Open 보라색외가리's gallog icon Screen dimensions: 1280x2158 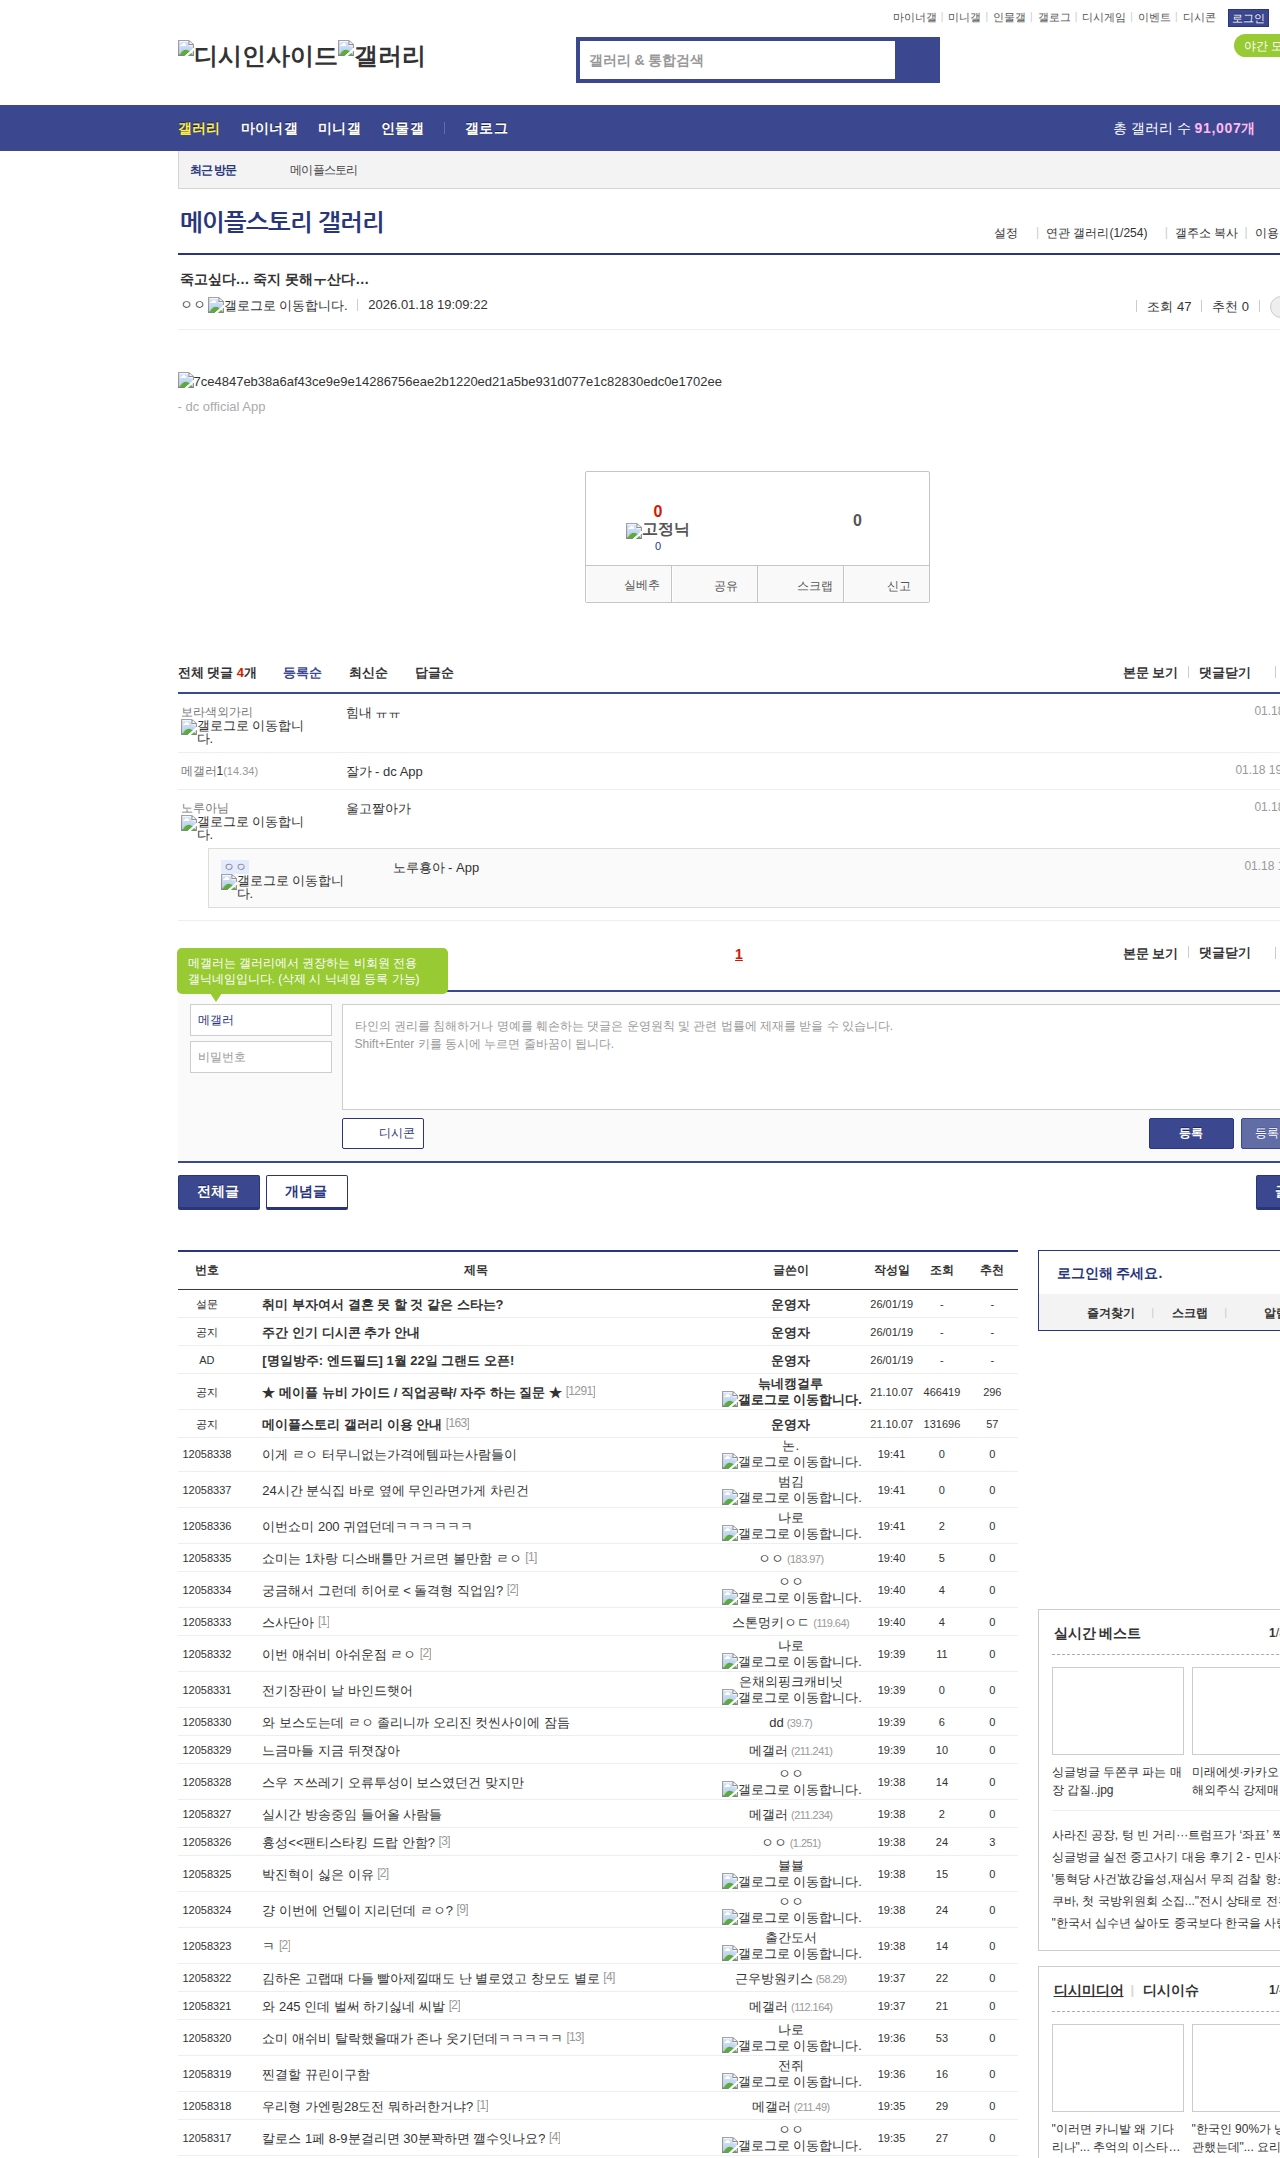(189, 727)
